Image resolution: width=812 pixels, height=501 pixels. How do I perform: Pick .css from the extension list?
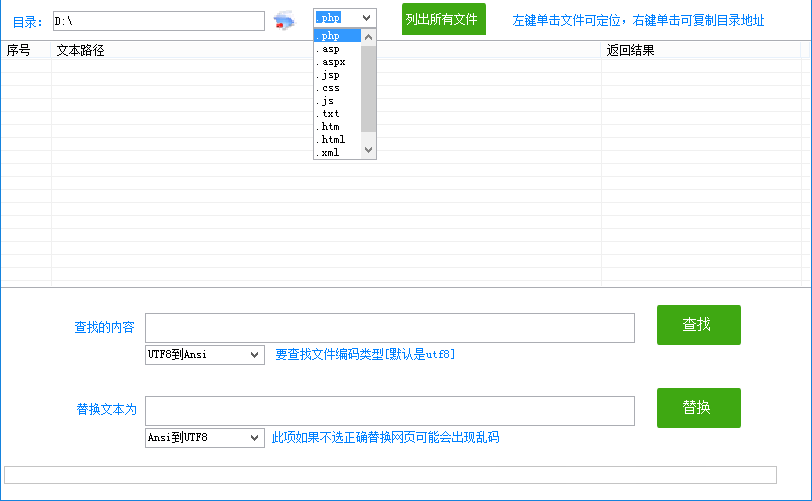337,88
